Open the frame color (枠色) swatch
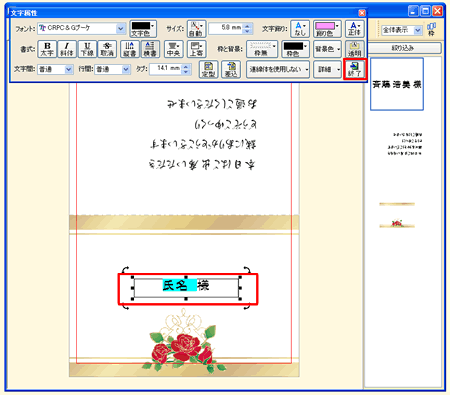This screenshot has width=450, height=395. pyautogui.click(x=295, y=49)
